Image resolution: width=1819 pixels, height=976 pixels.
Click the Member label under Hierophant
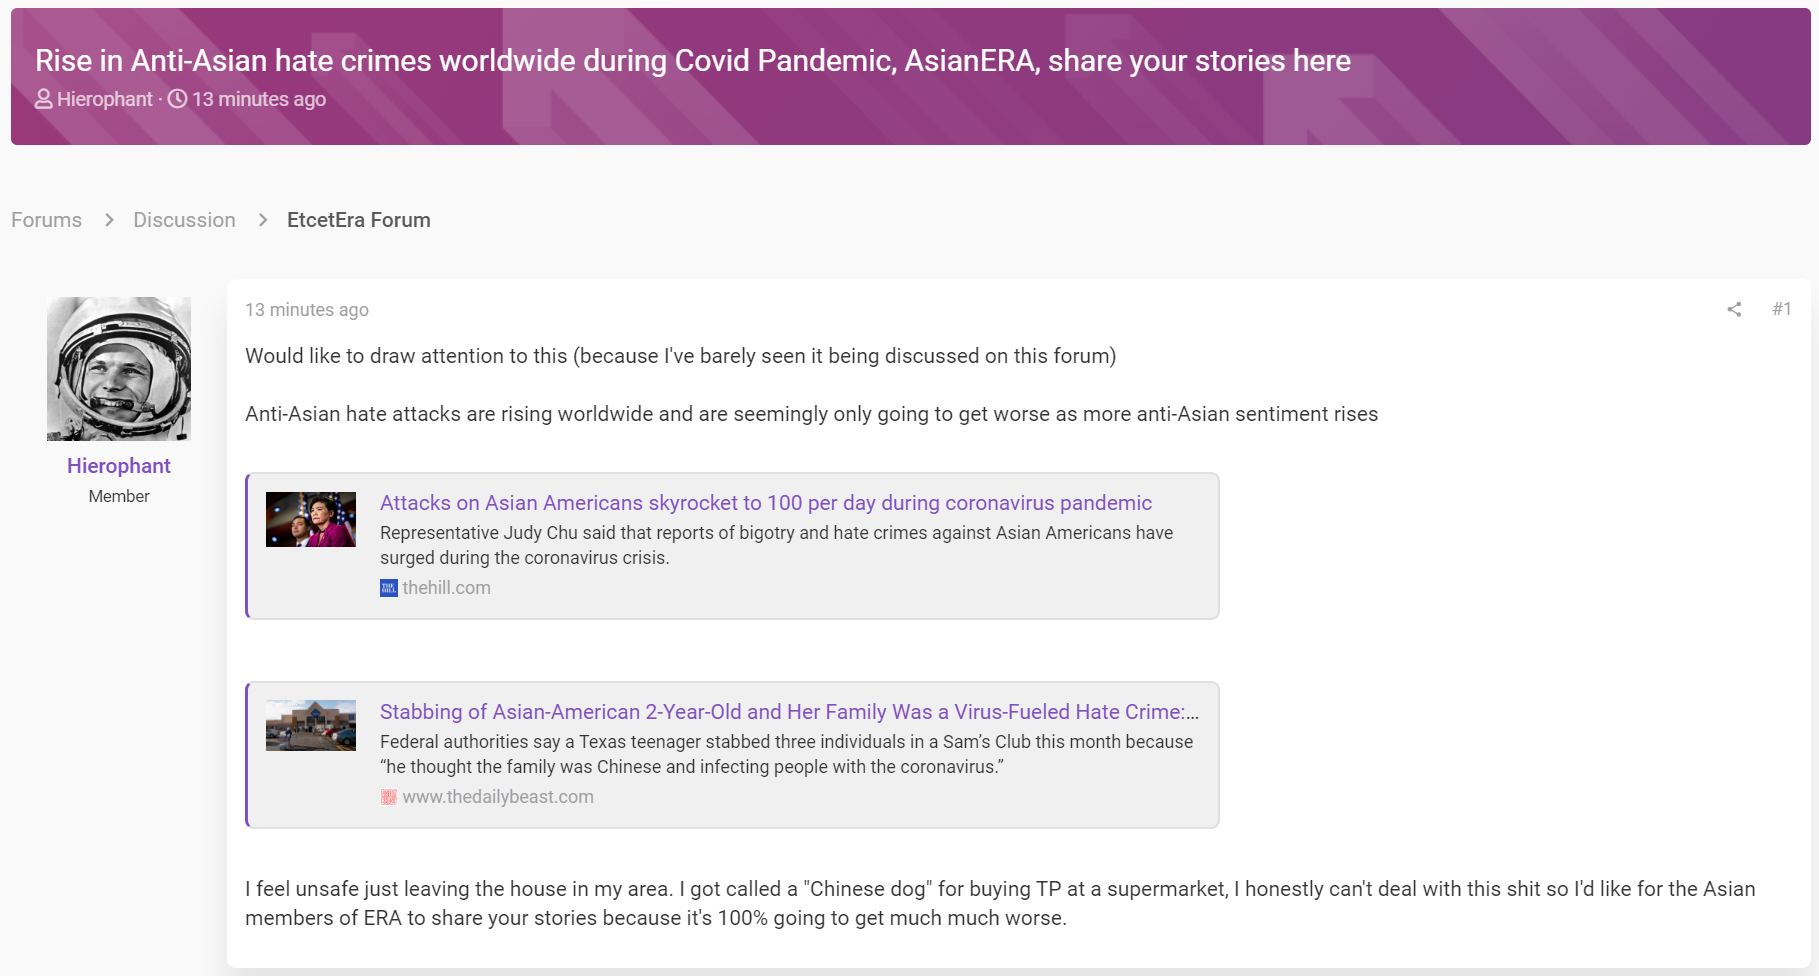click(x=119, y=496)
